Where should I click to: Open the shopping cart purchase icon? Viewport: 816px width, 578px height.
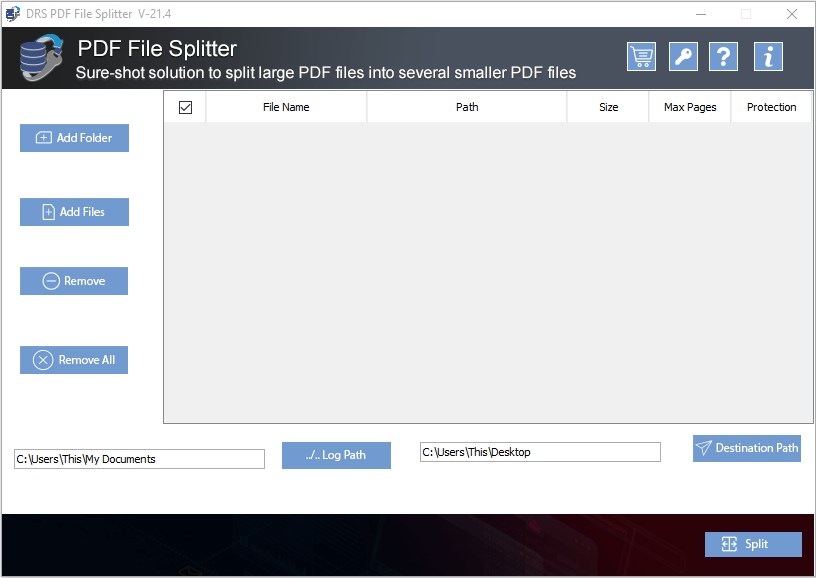pos(641,57)
